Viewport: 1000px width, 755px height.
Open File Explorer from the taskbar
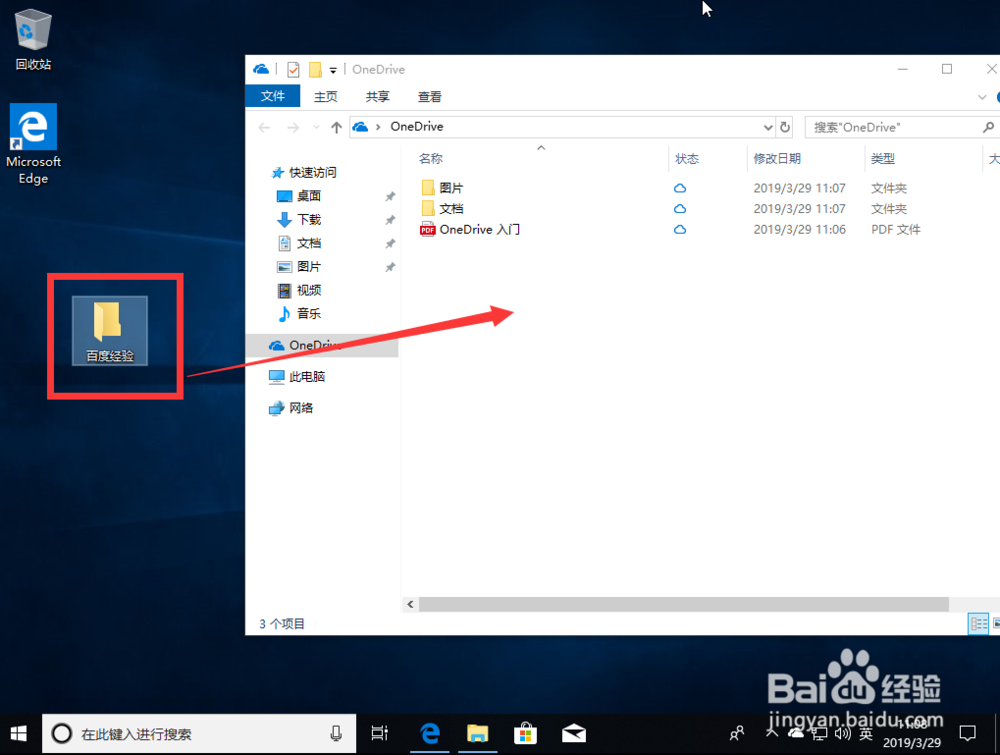pos(478,734)
